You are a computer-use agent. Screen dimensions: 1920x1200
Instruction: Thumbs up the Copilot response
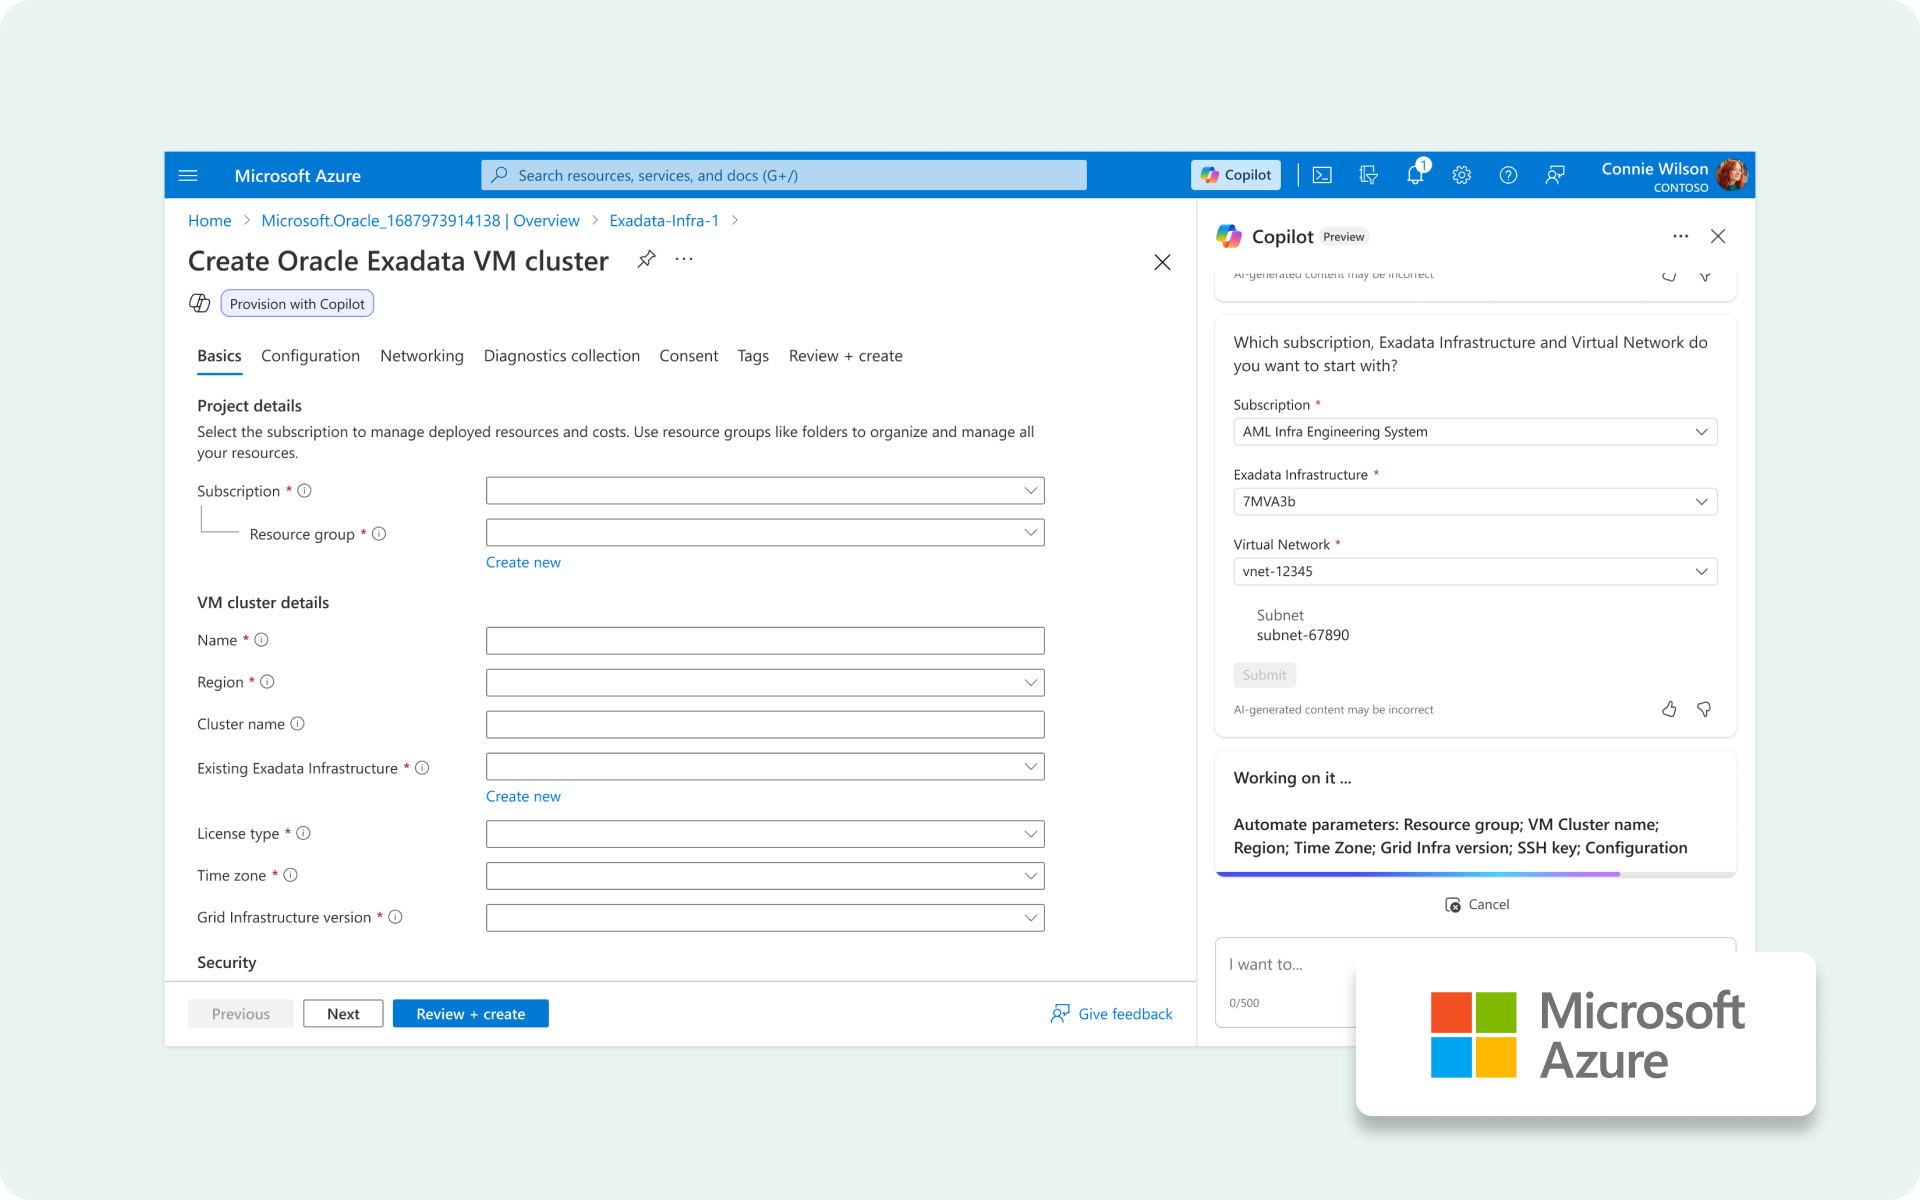[x=1669, y=709]
